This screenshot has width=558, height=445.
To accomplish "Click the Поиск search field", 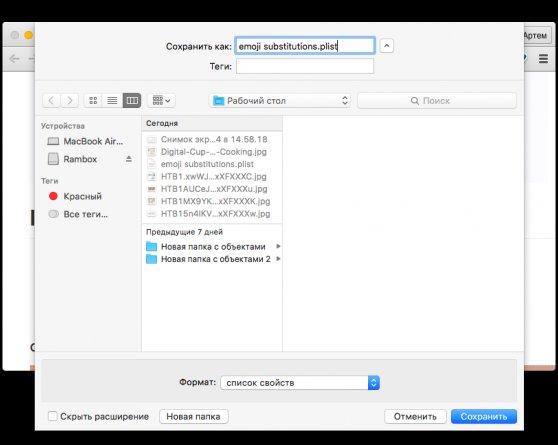I will click(437, 101).
